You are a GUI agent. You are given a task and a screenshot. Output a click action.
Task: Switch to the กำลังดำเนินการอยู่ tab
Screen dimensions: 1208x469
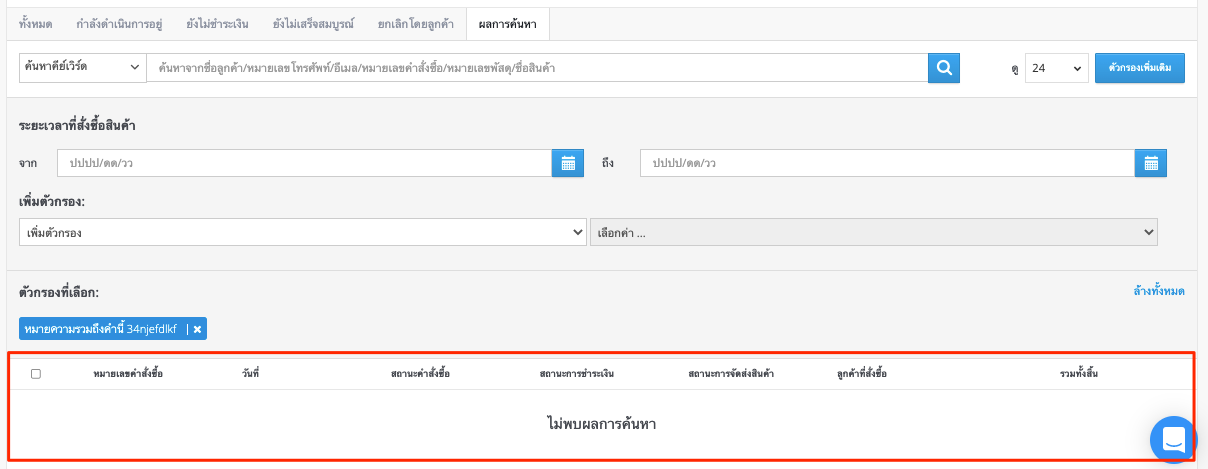(119, 22)
